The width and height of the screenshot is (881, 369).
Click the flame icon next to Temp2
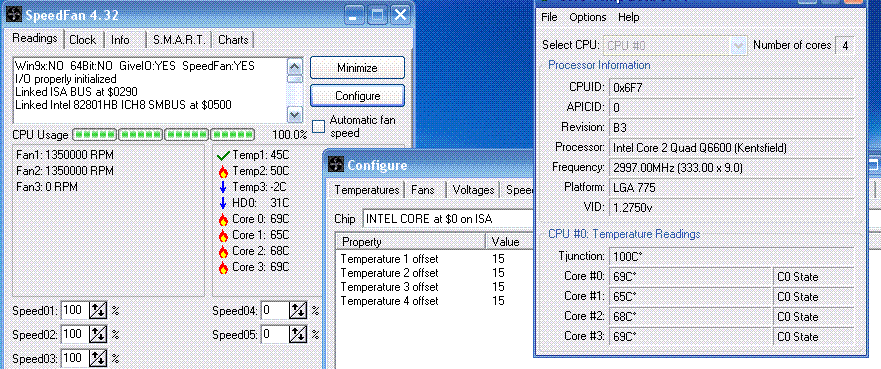click(x=223, y=171)
